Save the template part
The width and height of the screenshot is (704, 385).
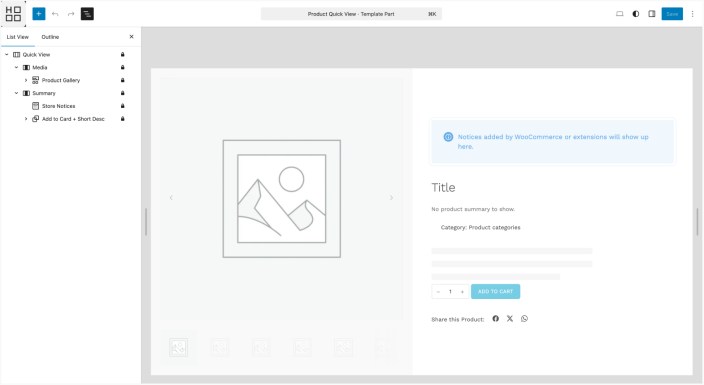(672, 14)
